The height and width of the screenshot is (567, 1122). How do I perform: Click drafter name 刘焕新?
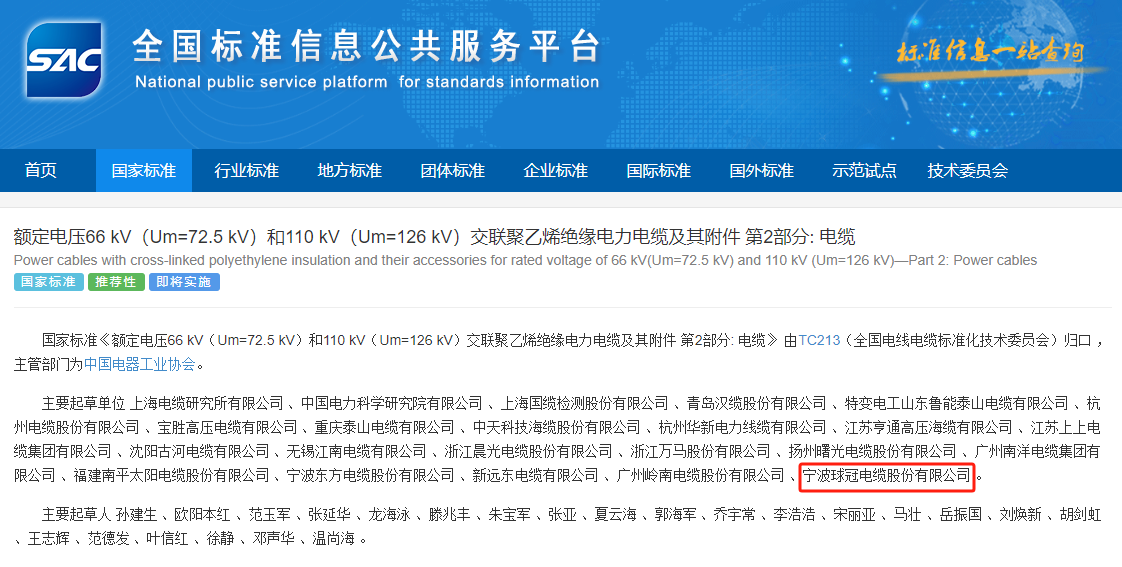1020,514
